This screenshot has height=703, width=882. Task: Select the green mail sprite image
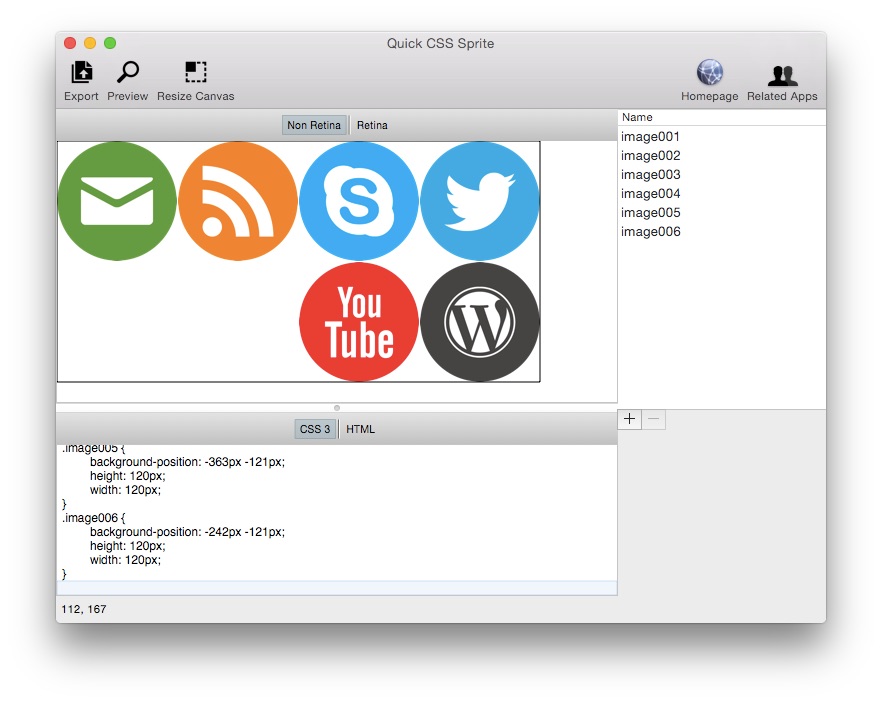[x=117, y=201]
